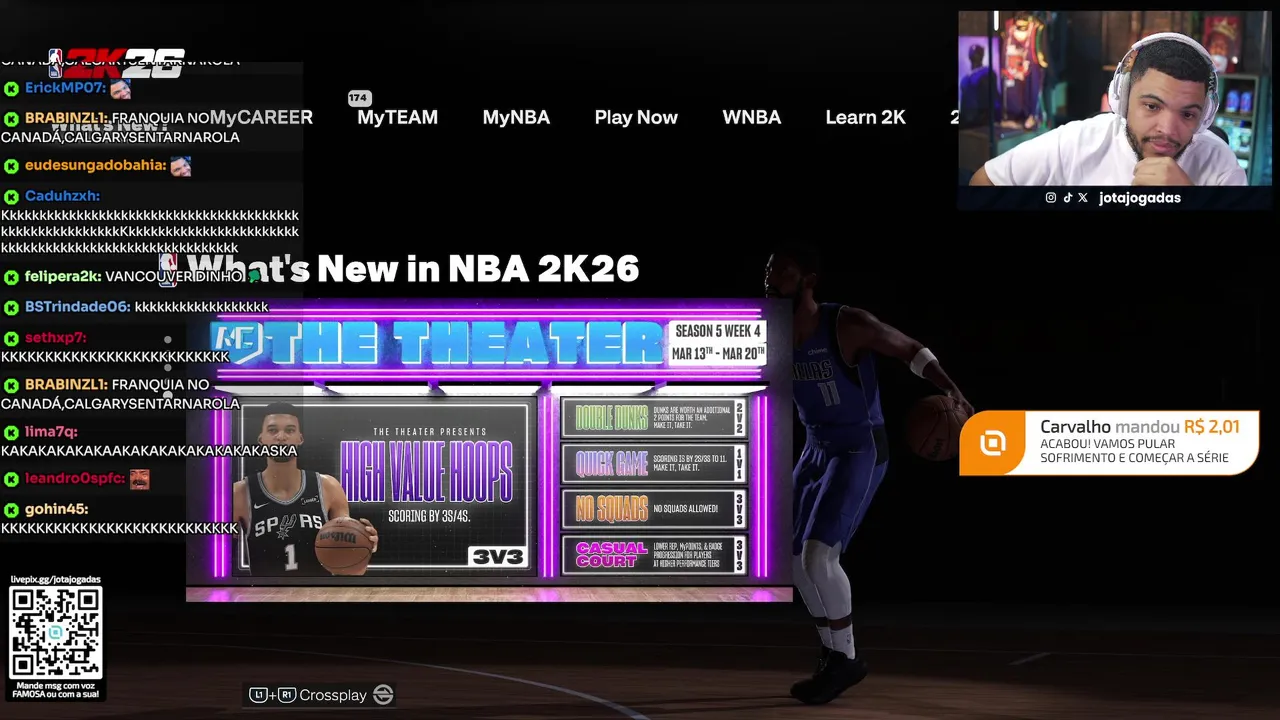Click the Kick badge beside leandro0spfc

(x=11, y=479)
